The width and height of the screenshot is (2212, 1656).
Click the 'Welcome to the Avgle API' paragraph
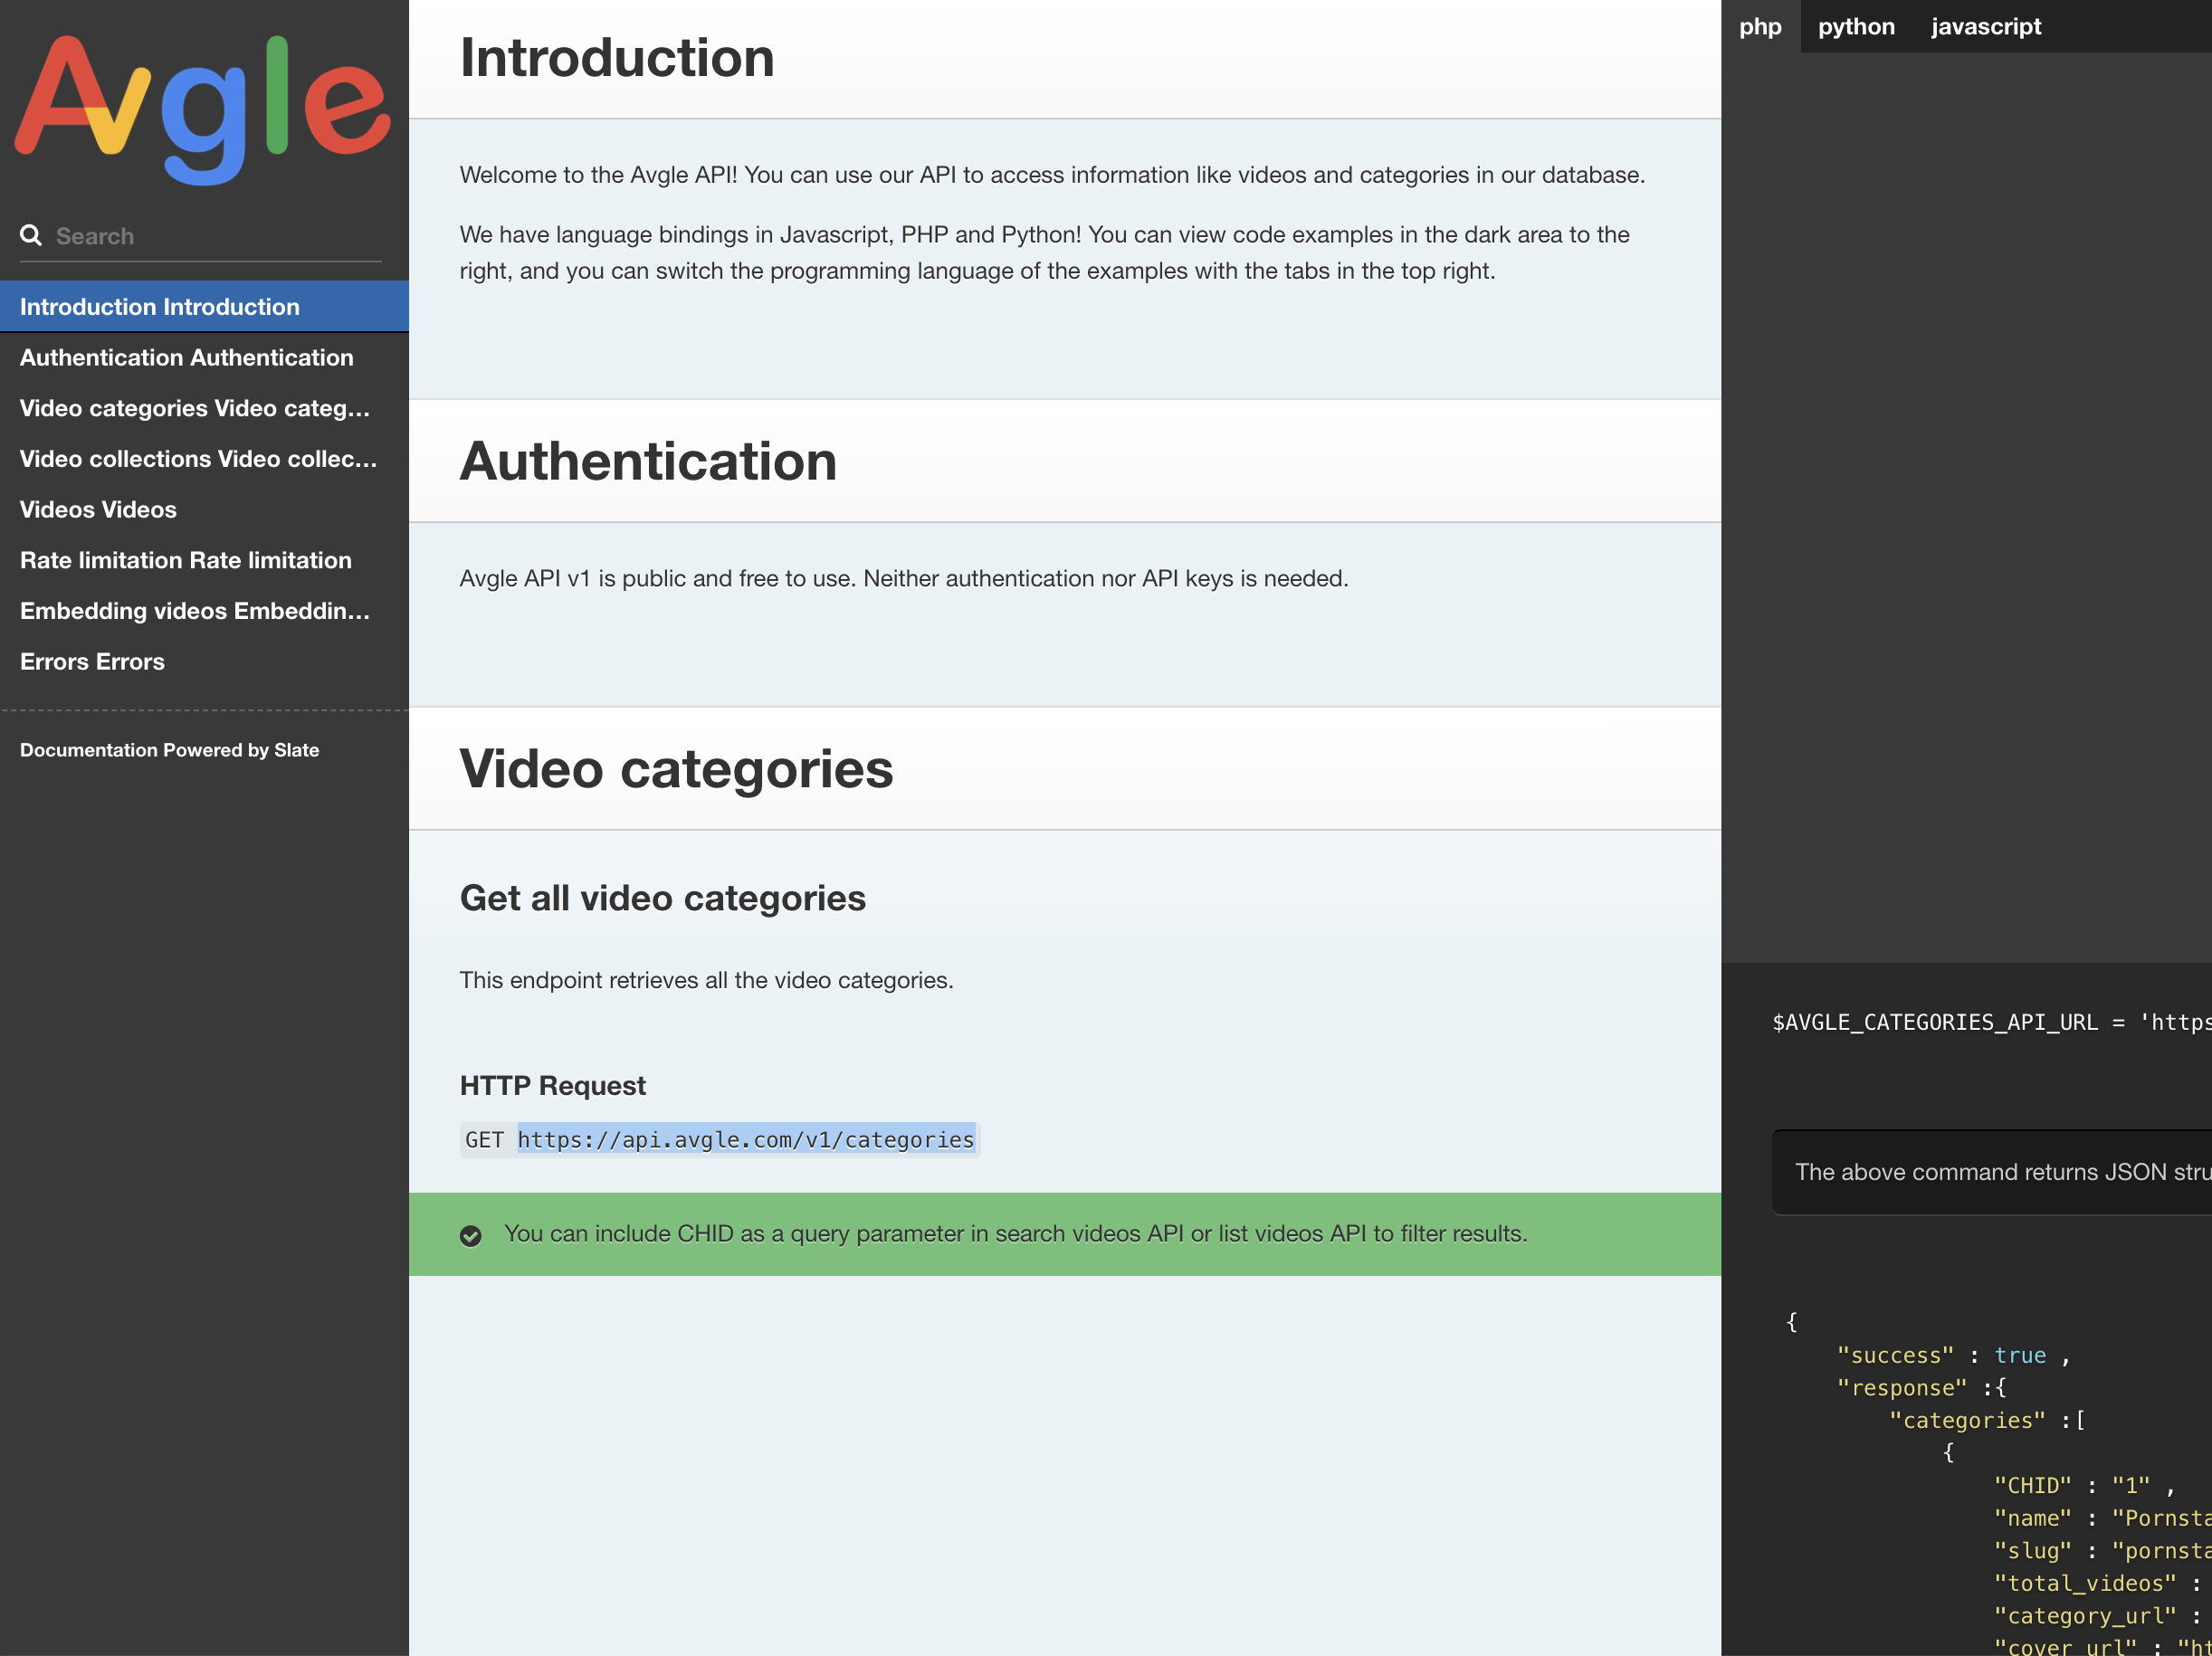click(x=1052, y=175)
